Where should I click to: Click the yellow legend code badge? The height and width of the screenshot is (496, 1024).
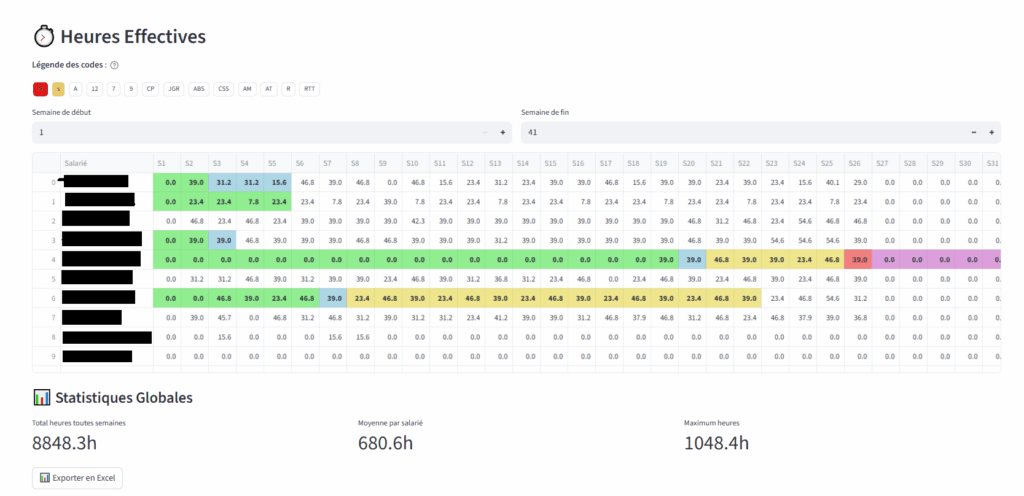[58, 89]
